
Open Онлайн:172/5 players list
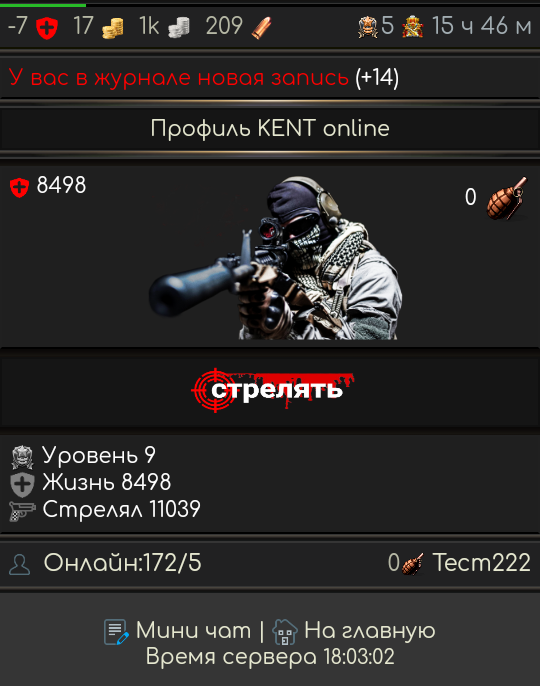click(x=123, y=563)
